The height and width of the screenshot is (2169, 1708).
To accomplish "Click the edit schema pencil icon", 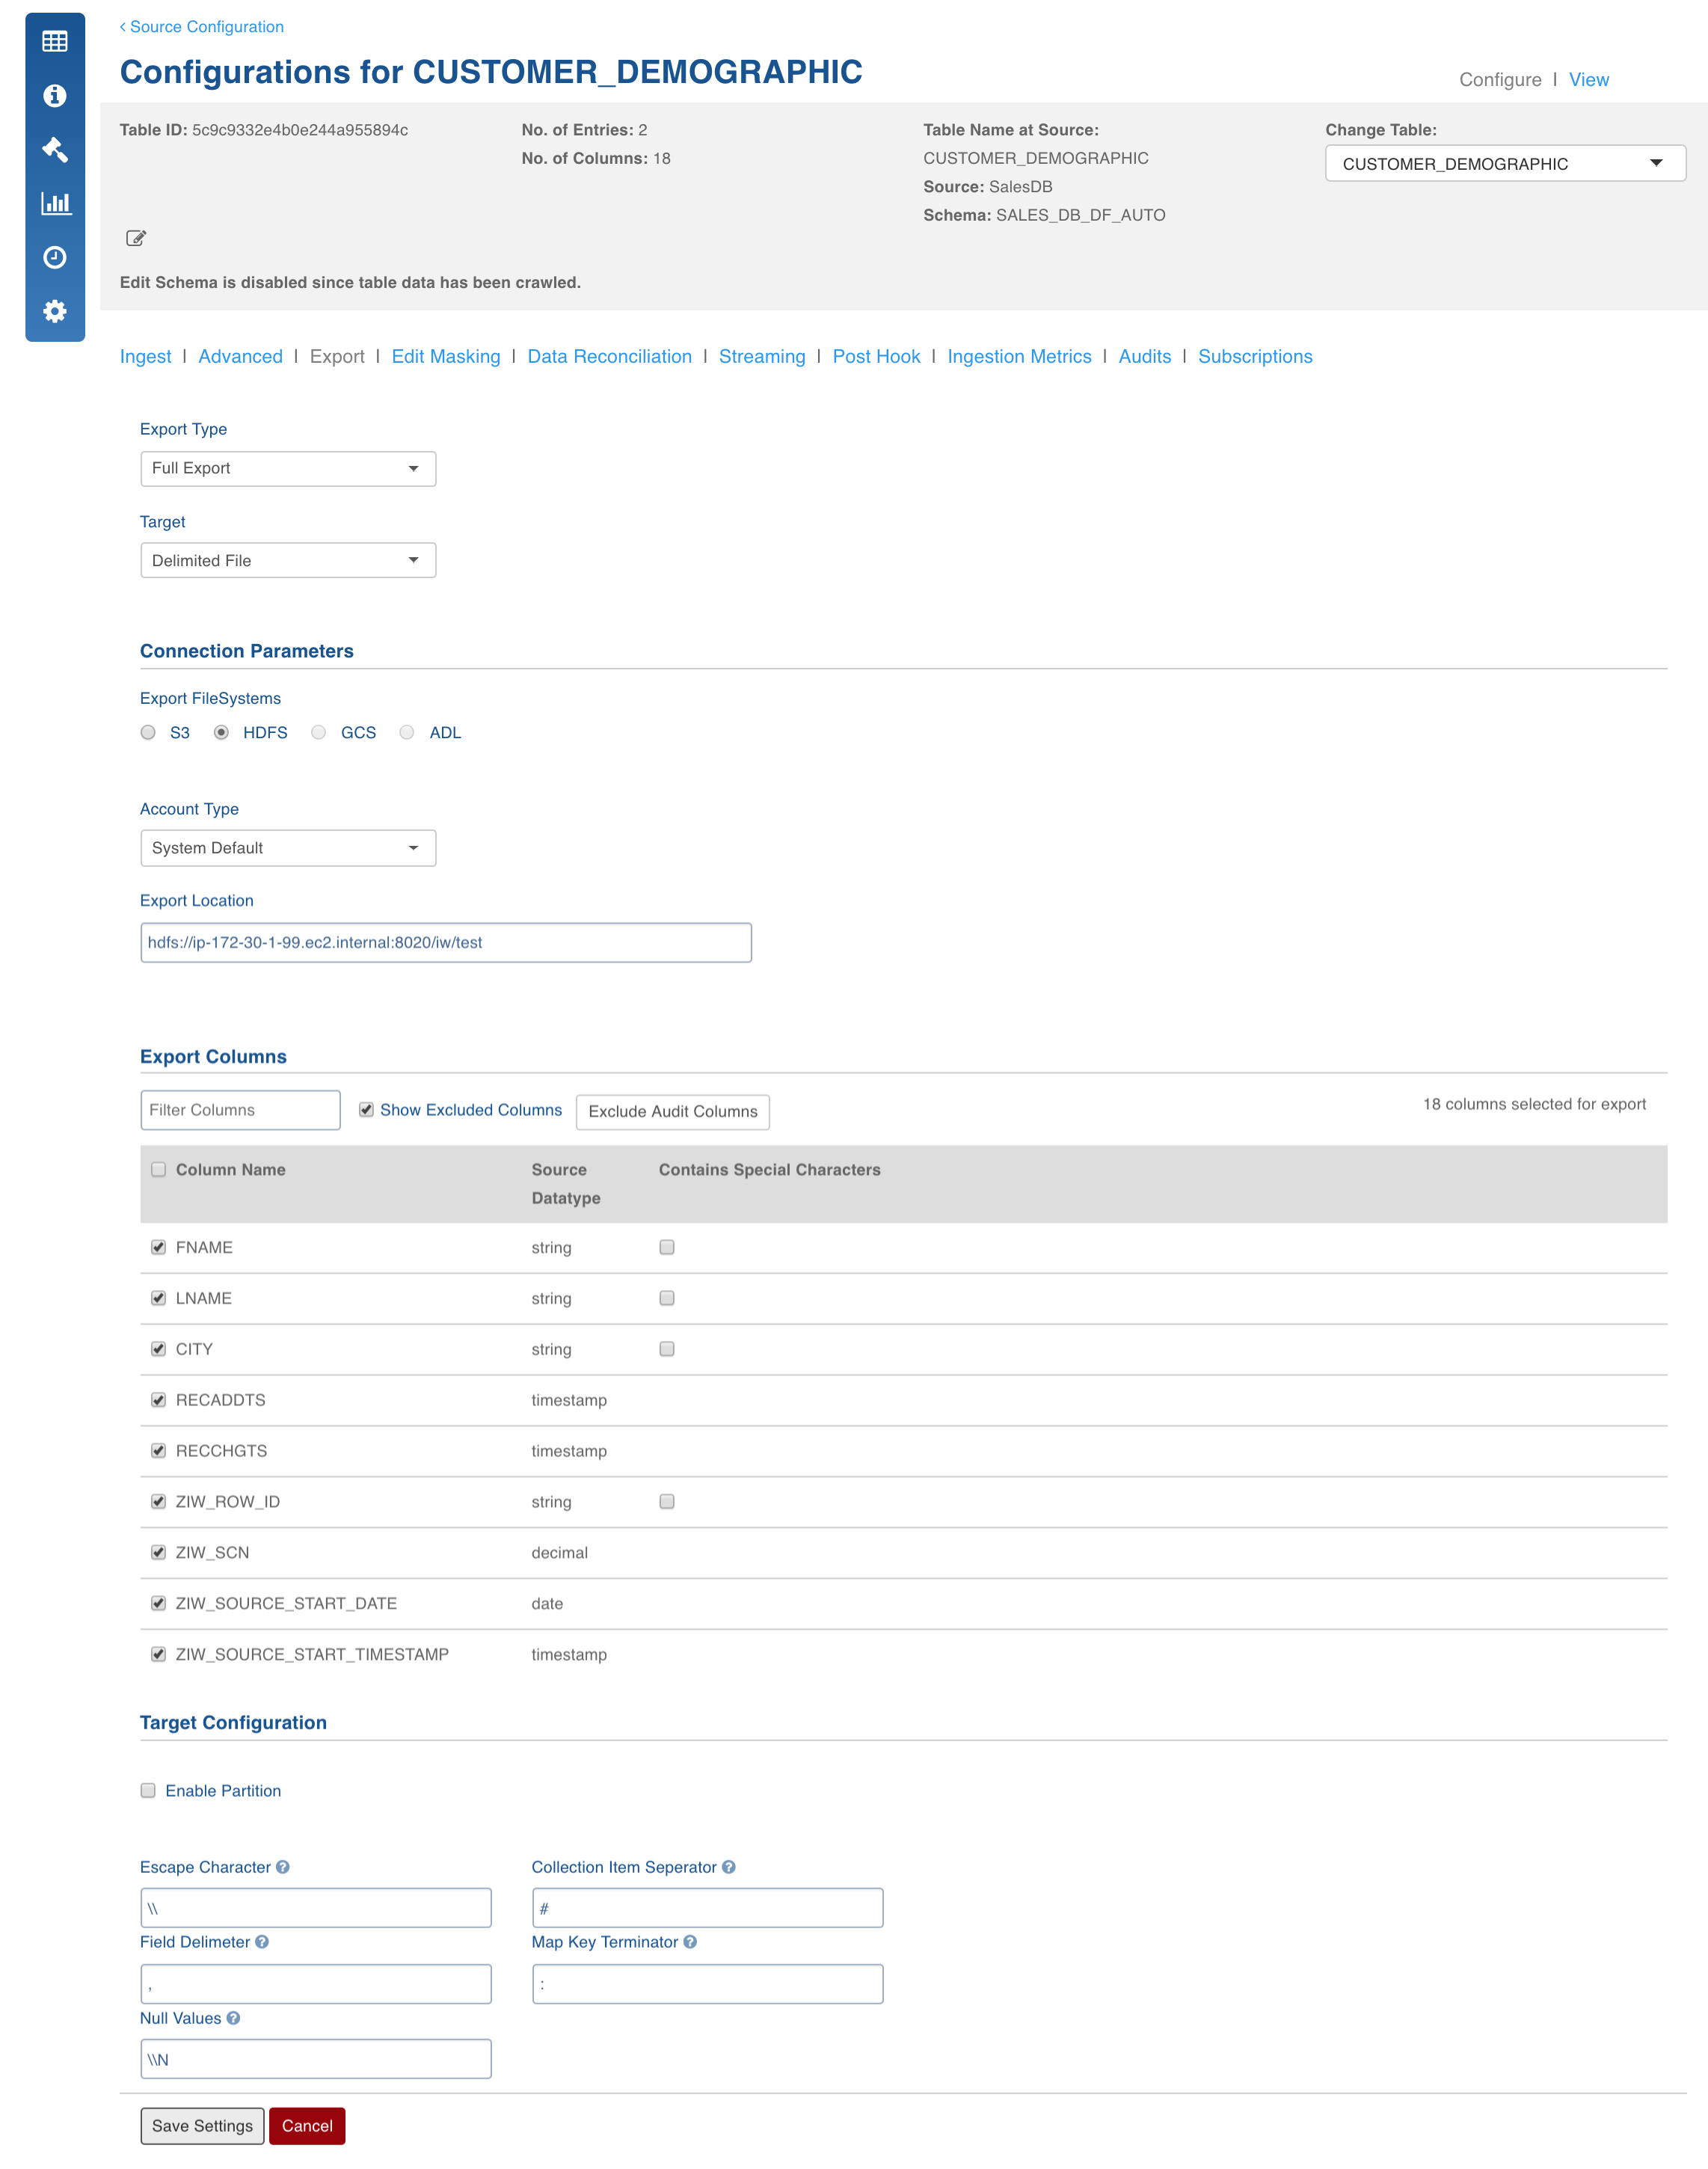I will pyautogui.click(x=136, y=238).
